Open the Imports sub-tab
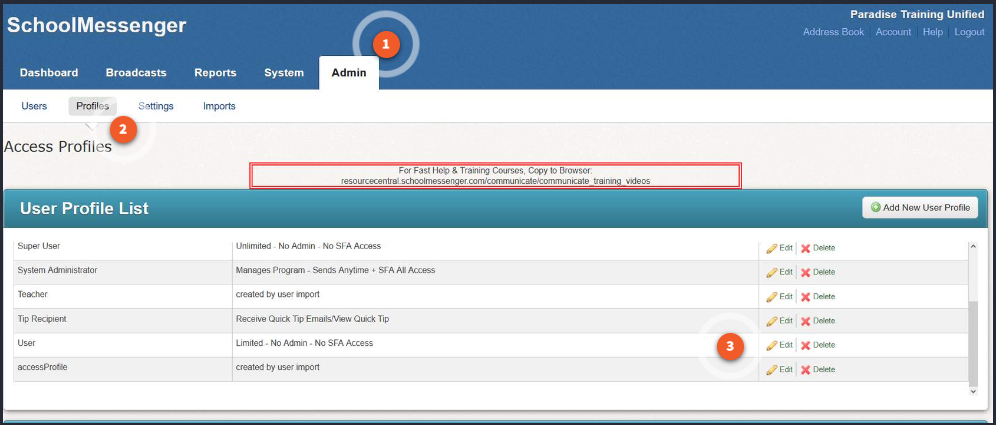 [x=219, y=106]
